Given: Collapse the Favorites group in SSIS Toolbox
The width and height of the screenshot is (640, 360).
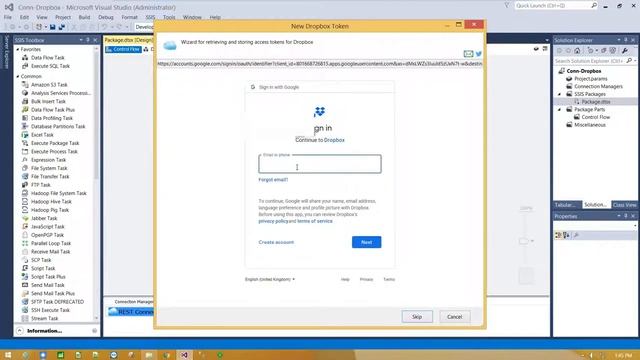Looking at the screenshot, I should (x=18, y=49).
